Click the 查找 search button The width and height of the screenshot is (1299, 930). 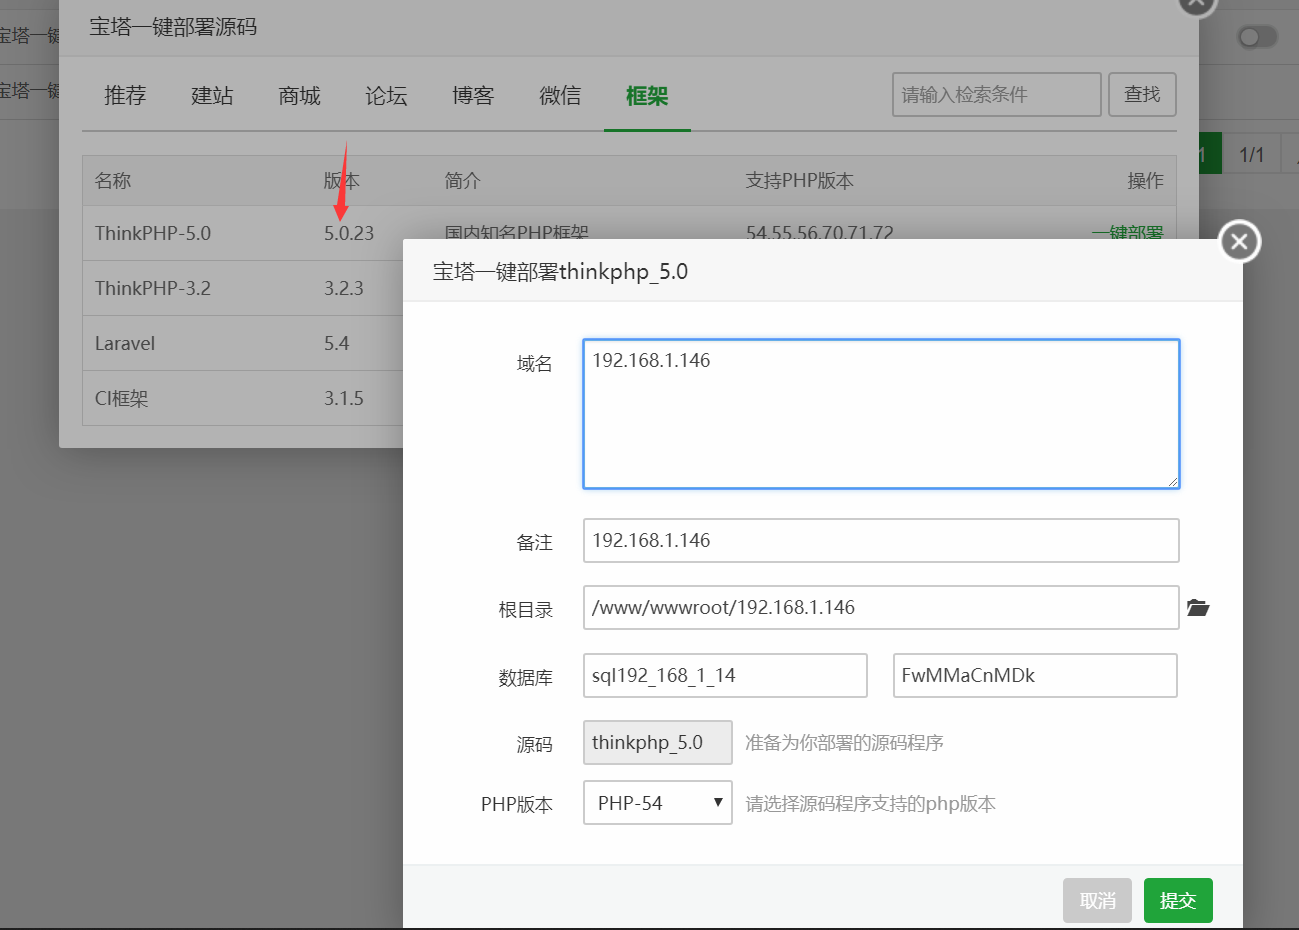pos(1142,94)
